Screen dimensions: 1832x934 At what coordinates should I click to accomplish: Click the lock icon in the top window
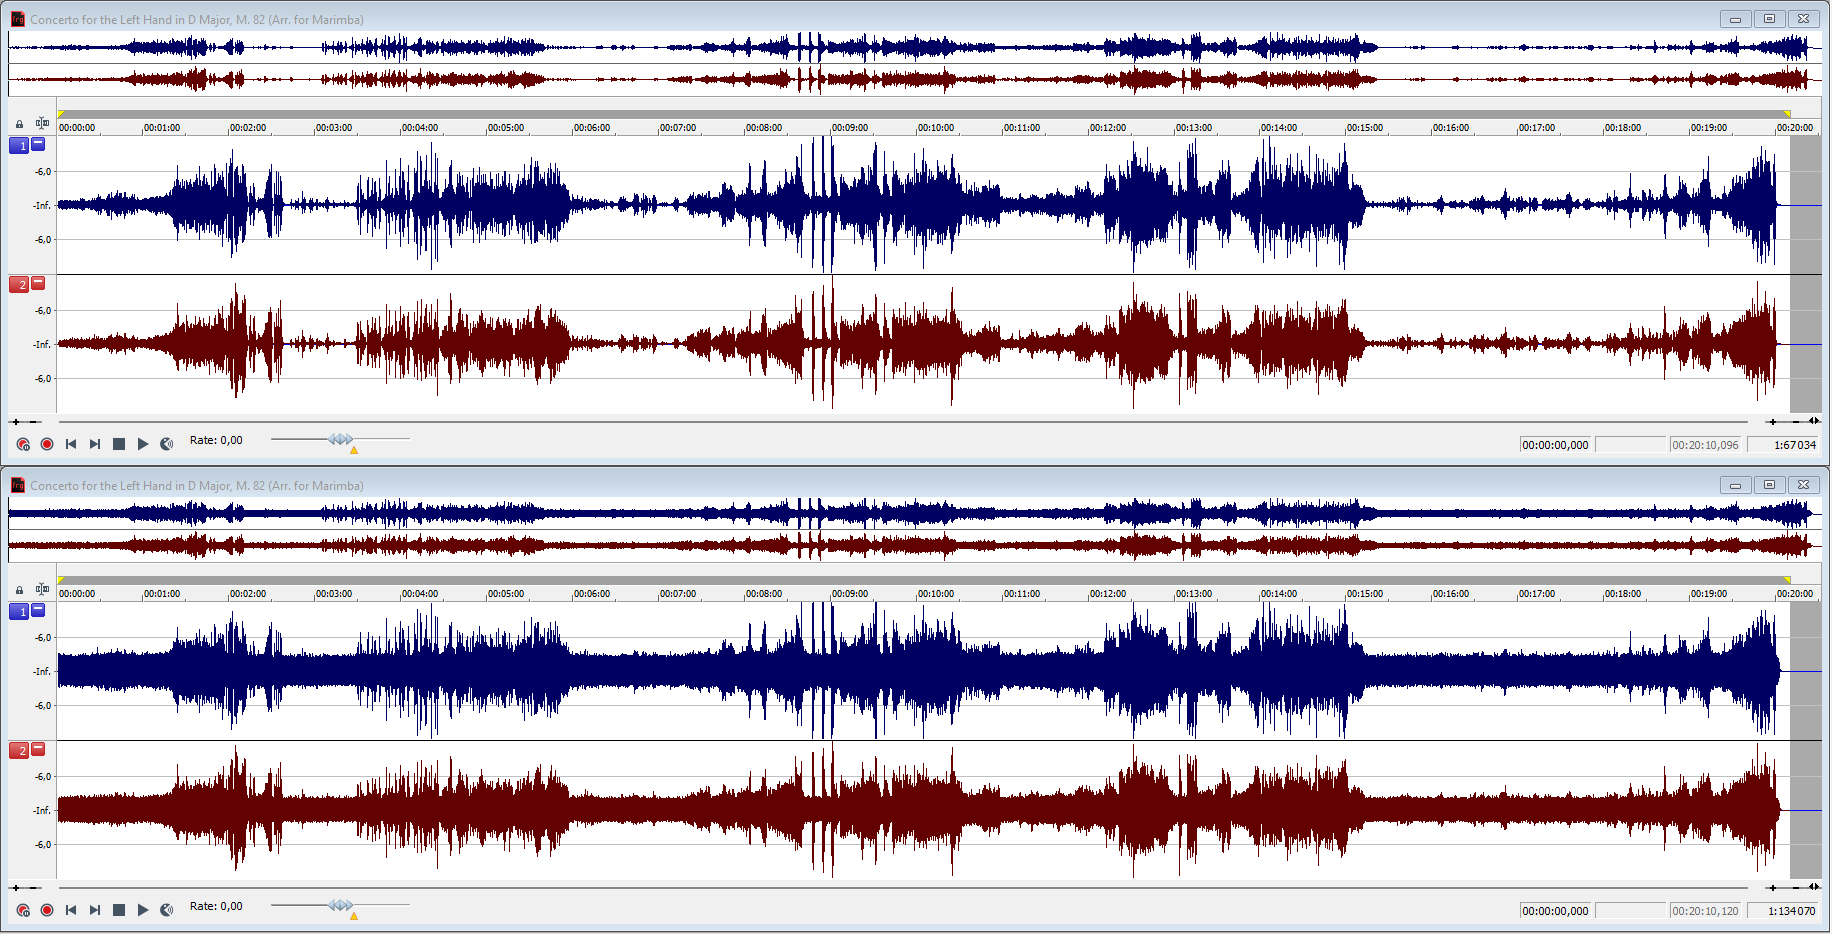tap(19, 124)
